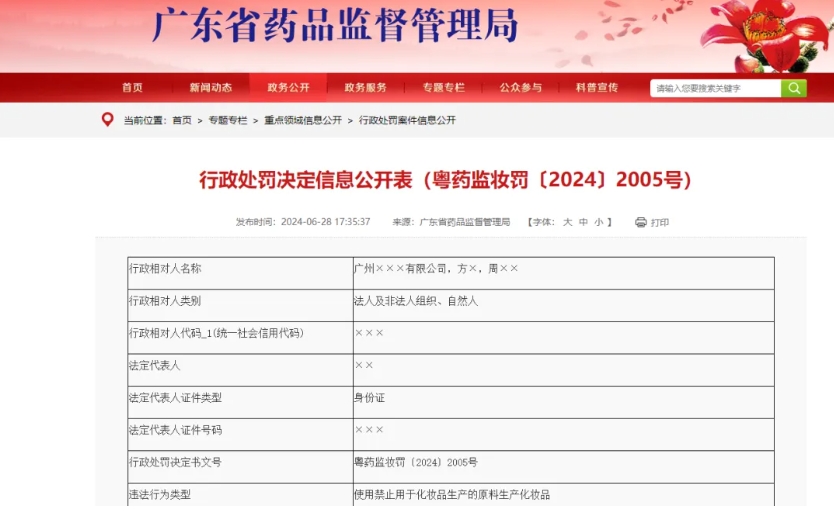
Task: Open the 政务服务 navigation item
Action: (365, 88)
